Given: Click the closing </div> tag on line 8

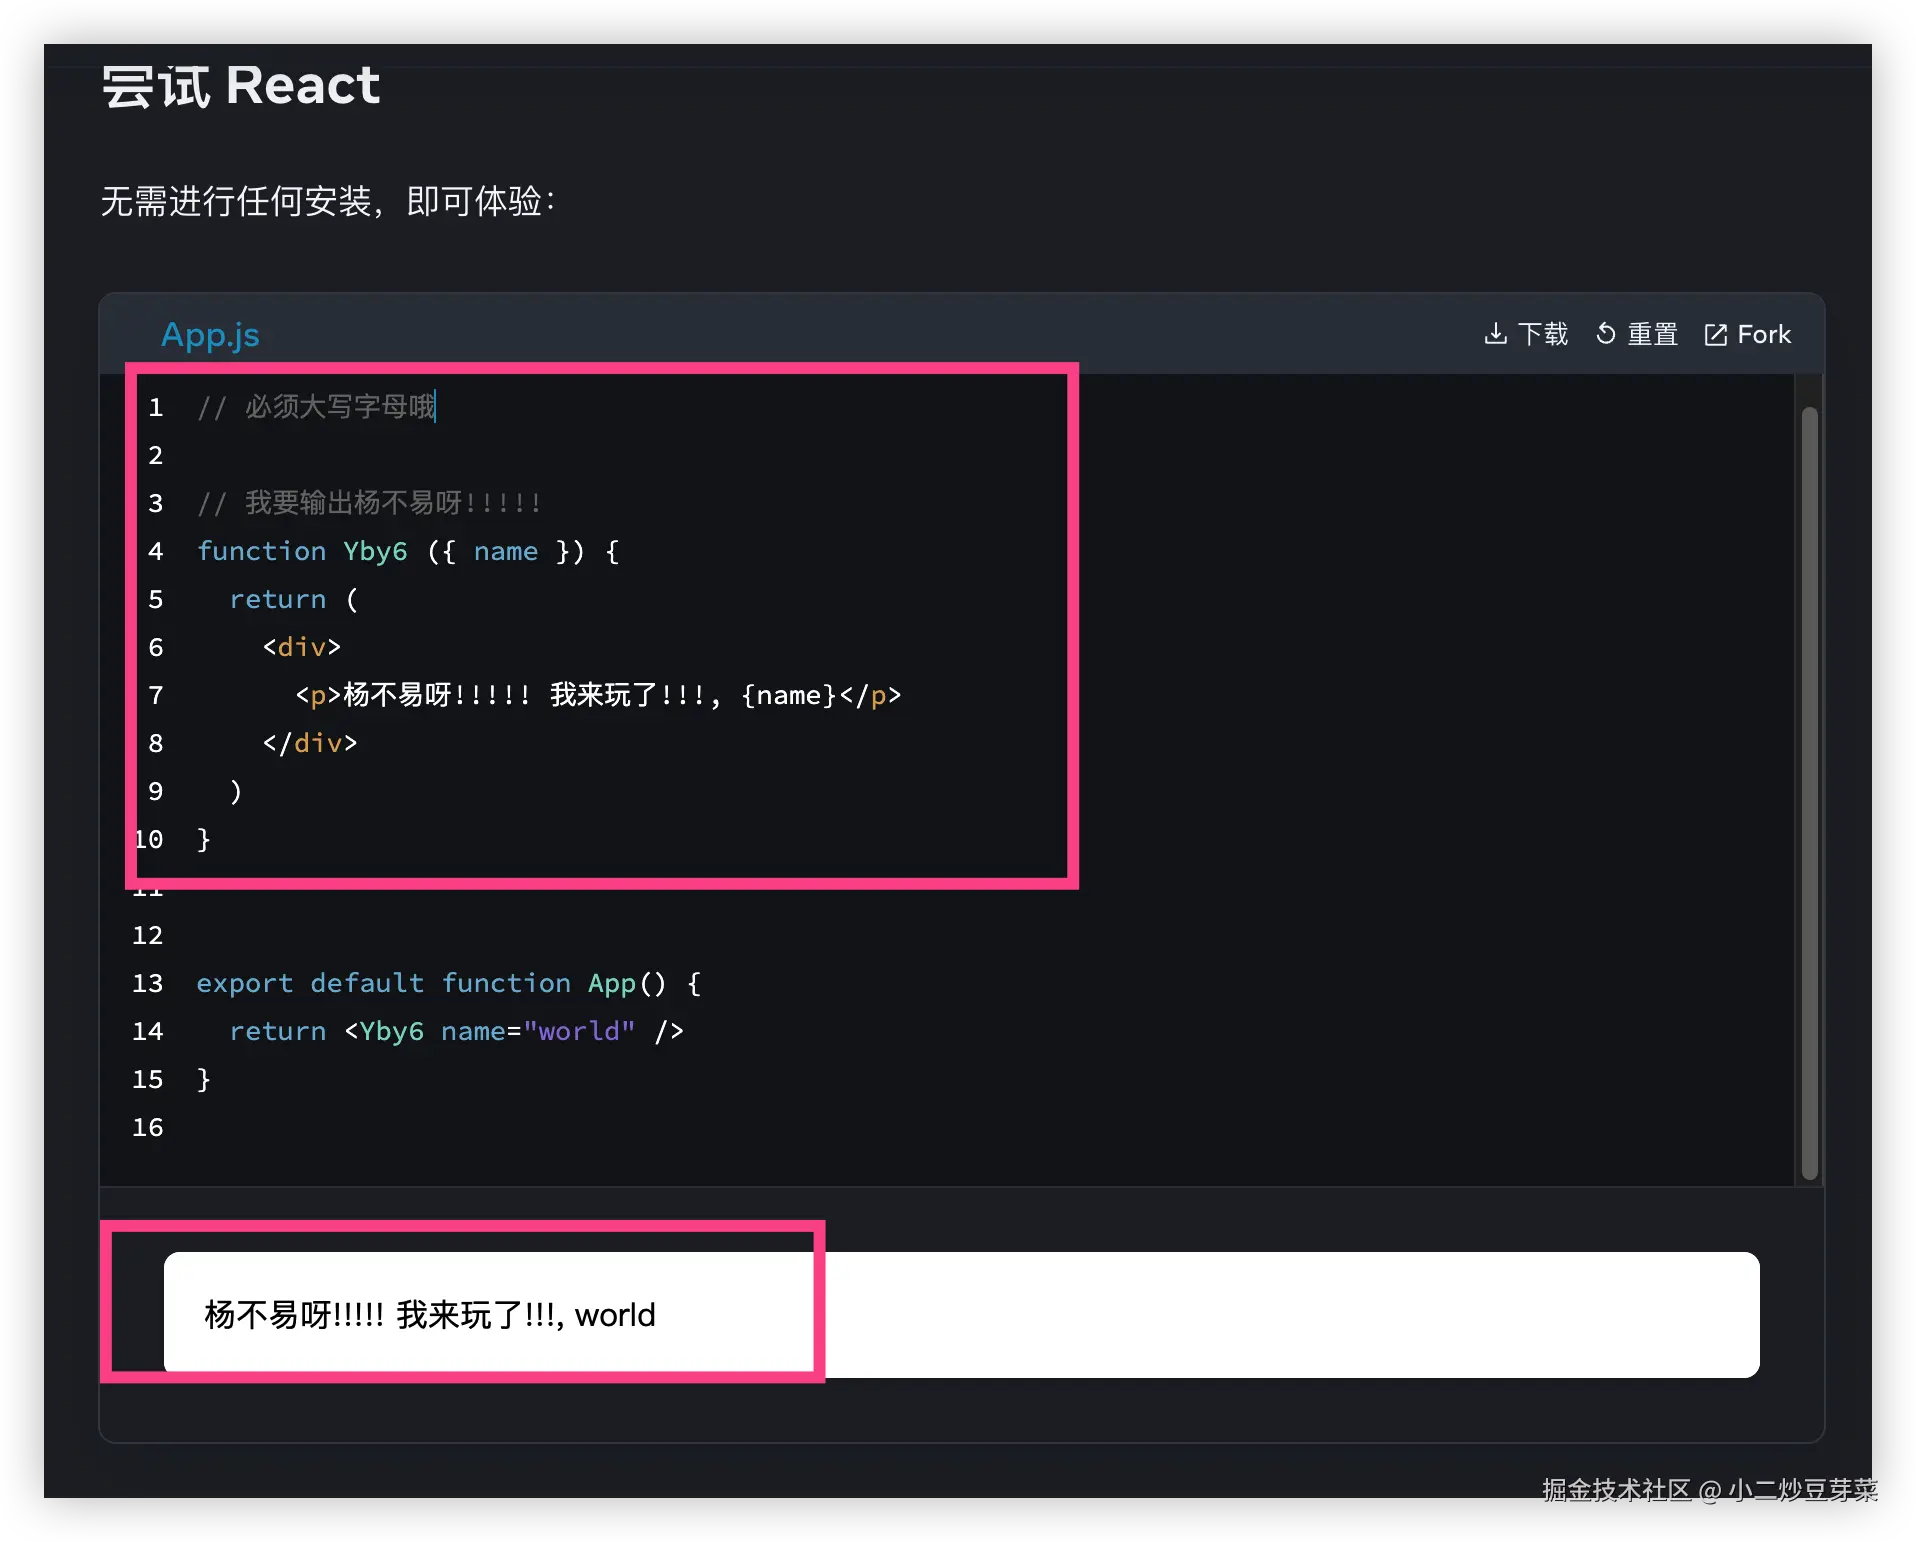Looking at the screenshot, I should (310, 743).
